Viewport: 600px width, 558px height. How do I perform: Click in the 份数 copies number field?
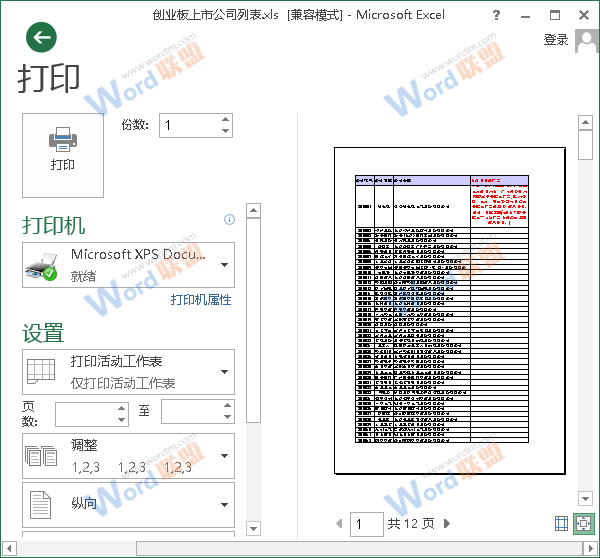pyautogui.click(x=189, y=126)
